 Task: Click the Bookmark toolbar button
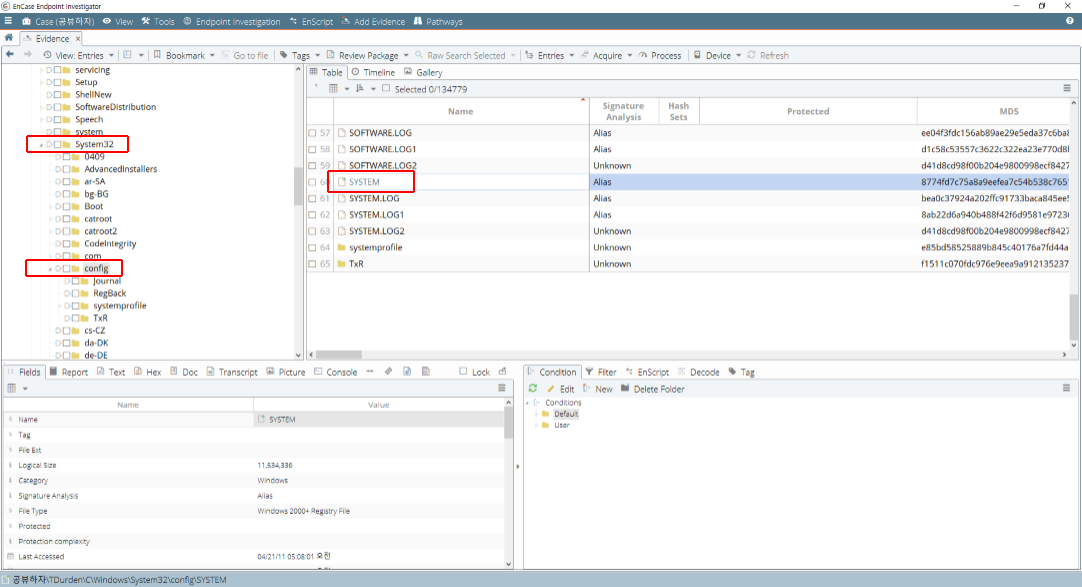(184, 55)
